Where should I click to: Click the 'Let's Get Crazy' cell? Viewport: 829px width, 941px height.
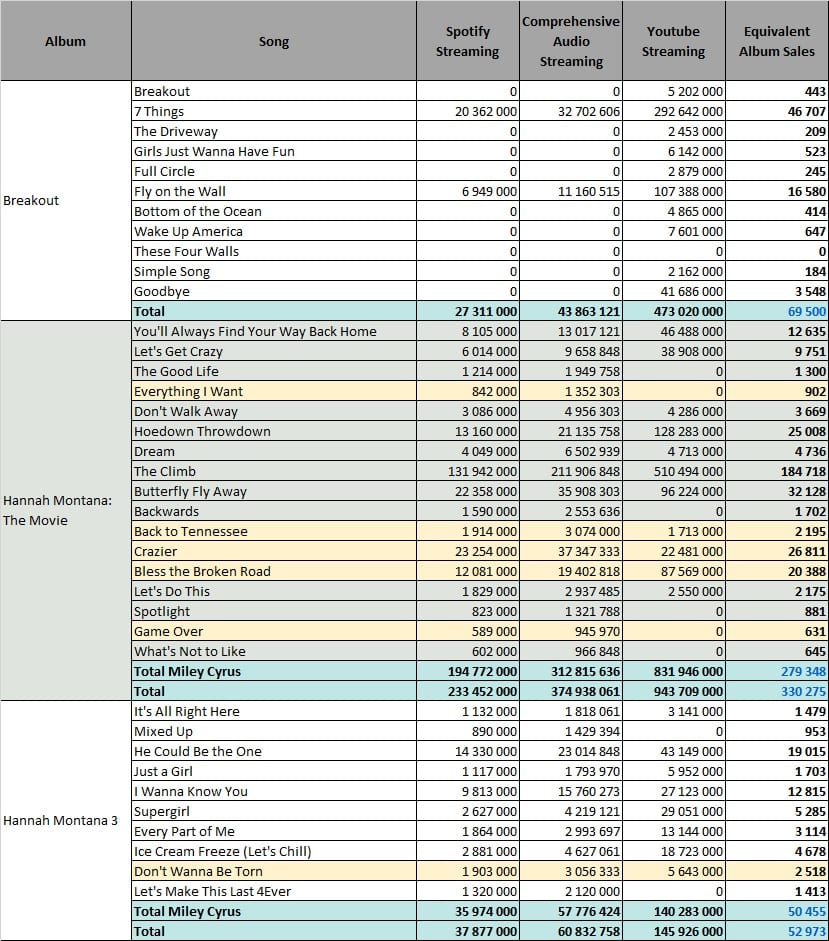click(274, 351)
